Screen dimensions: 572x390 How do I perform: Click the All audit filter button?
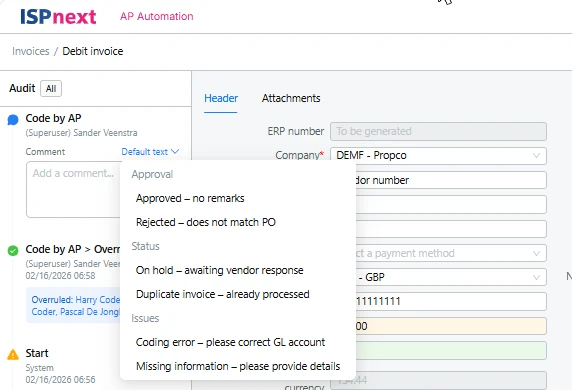pos(51,89)
